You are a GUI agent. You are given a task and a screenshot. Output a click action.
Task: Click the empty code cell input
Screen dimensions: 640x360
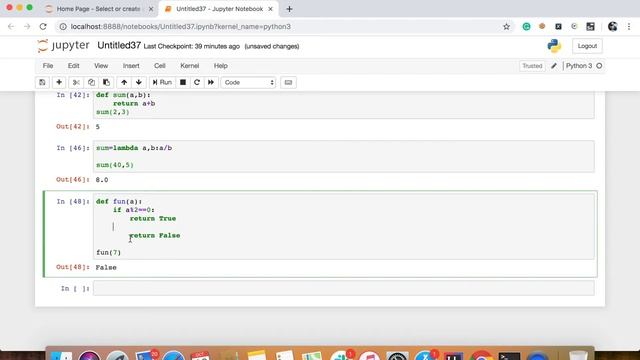pos(344,288)
